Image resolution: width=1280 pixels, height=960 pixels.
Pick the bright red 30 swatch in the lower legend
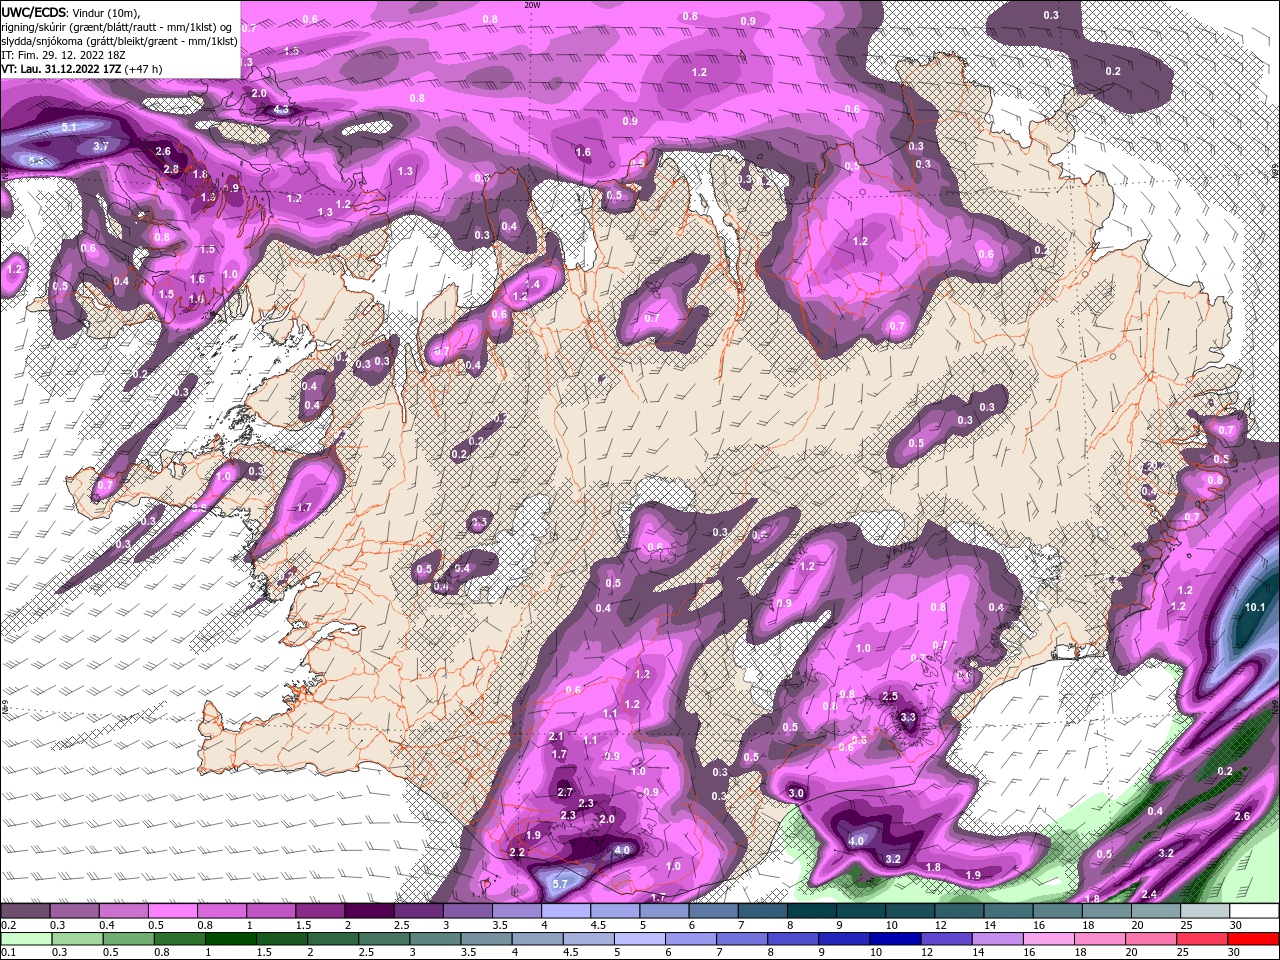(1254, 938)
